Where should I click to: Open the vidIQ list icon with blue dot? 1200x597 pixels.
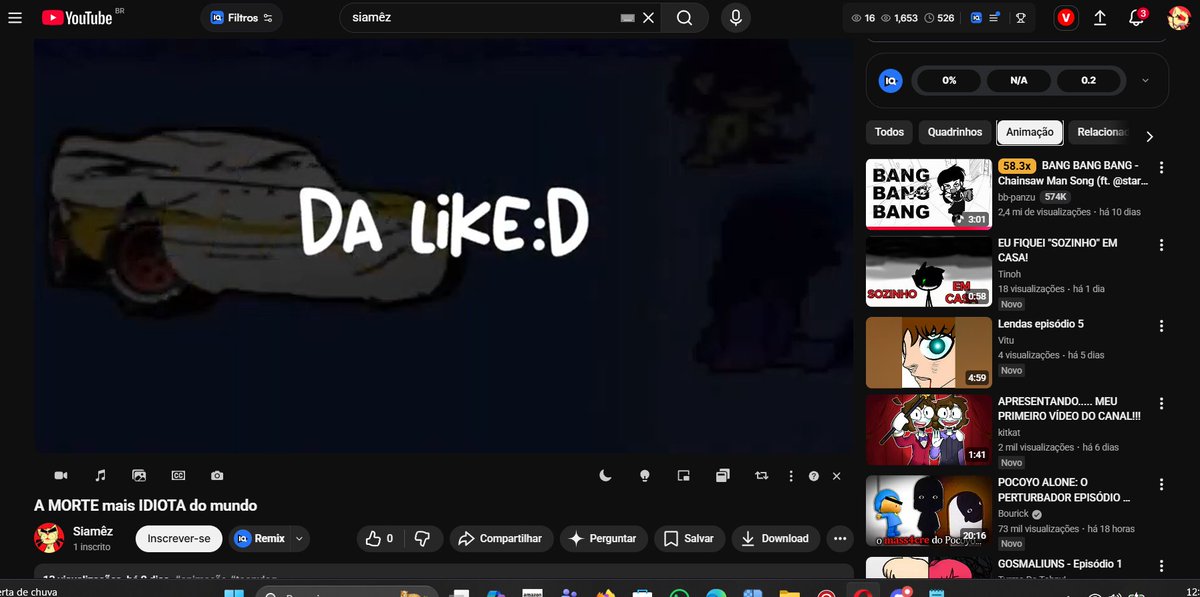pyautogui.click(x=996, y=18)
